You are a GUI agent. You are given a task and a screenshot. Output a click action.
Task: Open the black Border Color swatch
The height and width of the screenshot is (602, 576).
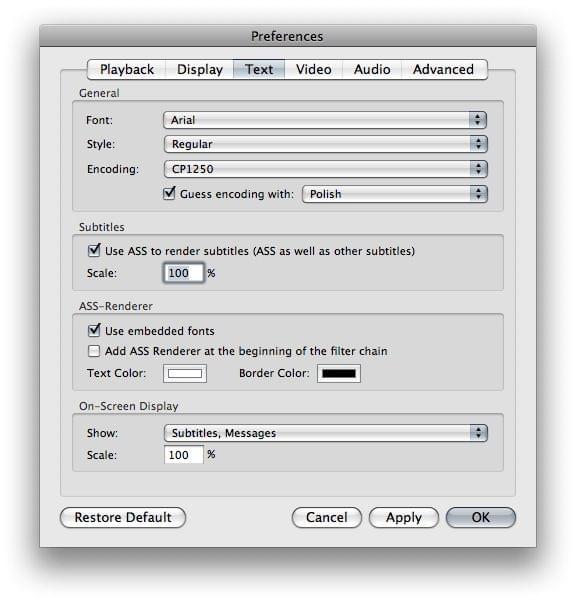tap(339, 374)
